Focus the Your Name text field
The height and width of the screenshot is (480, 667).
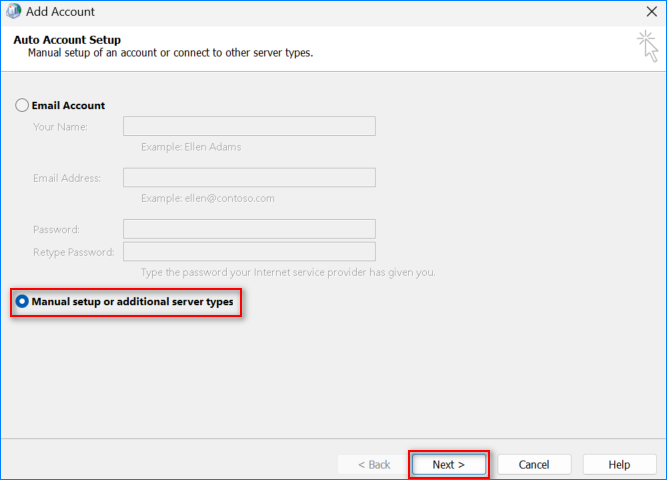[249, 126]
